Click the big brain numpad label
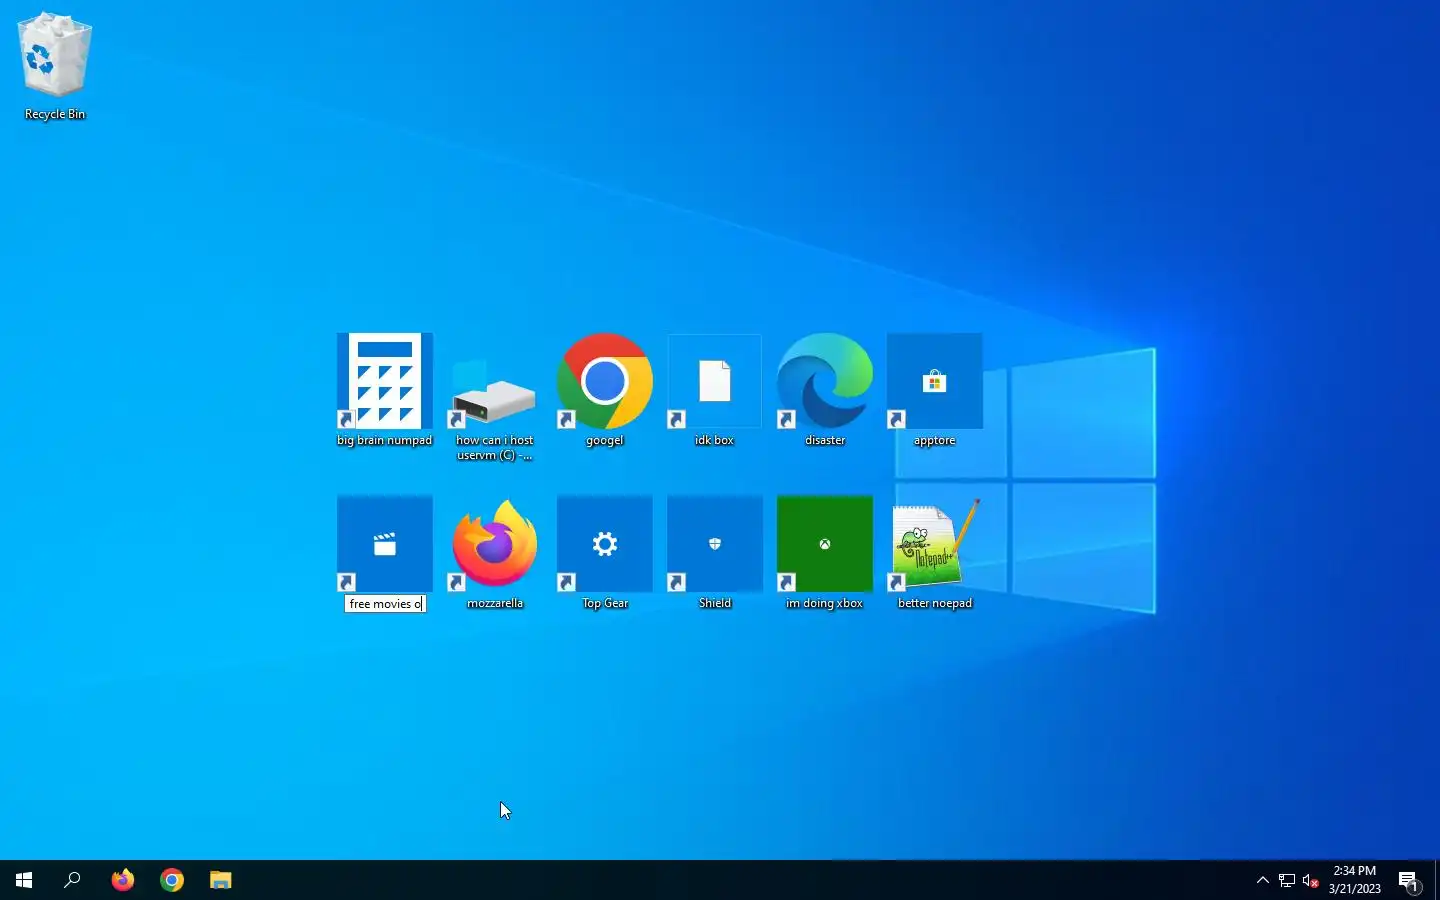 pyautogui.click(x=385, y=440)
